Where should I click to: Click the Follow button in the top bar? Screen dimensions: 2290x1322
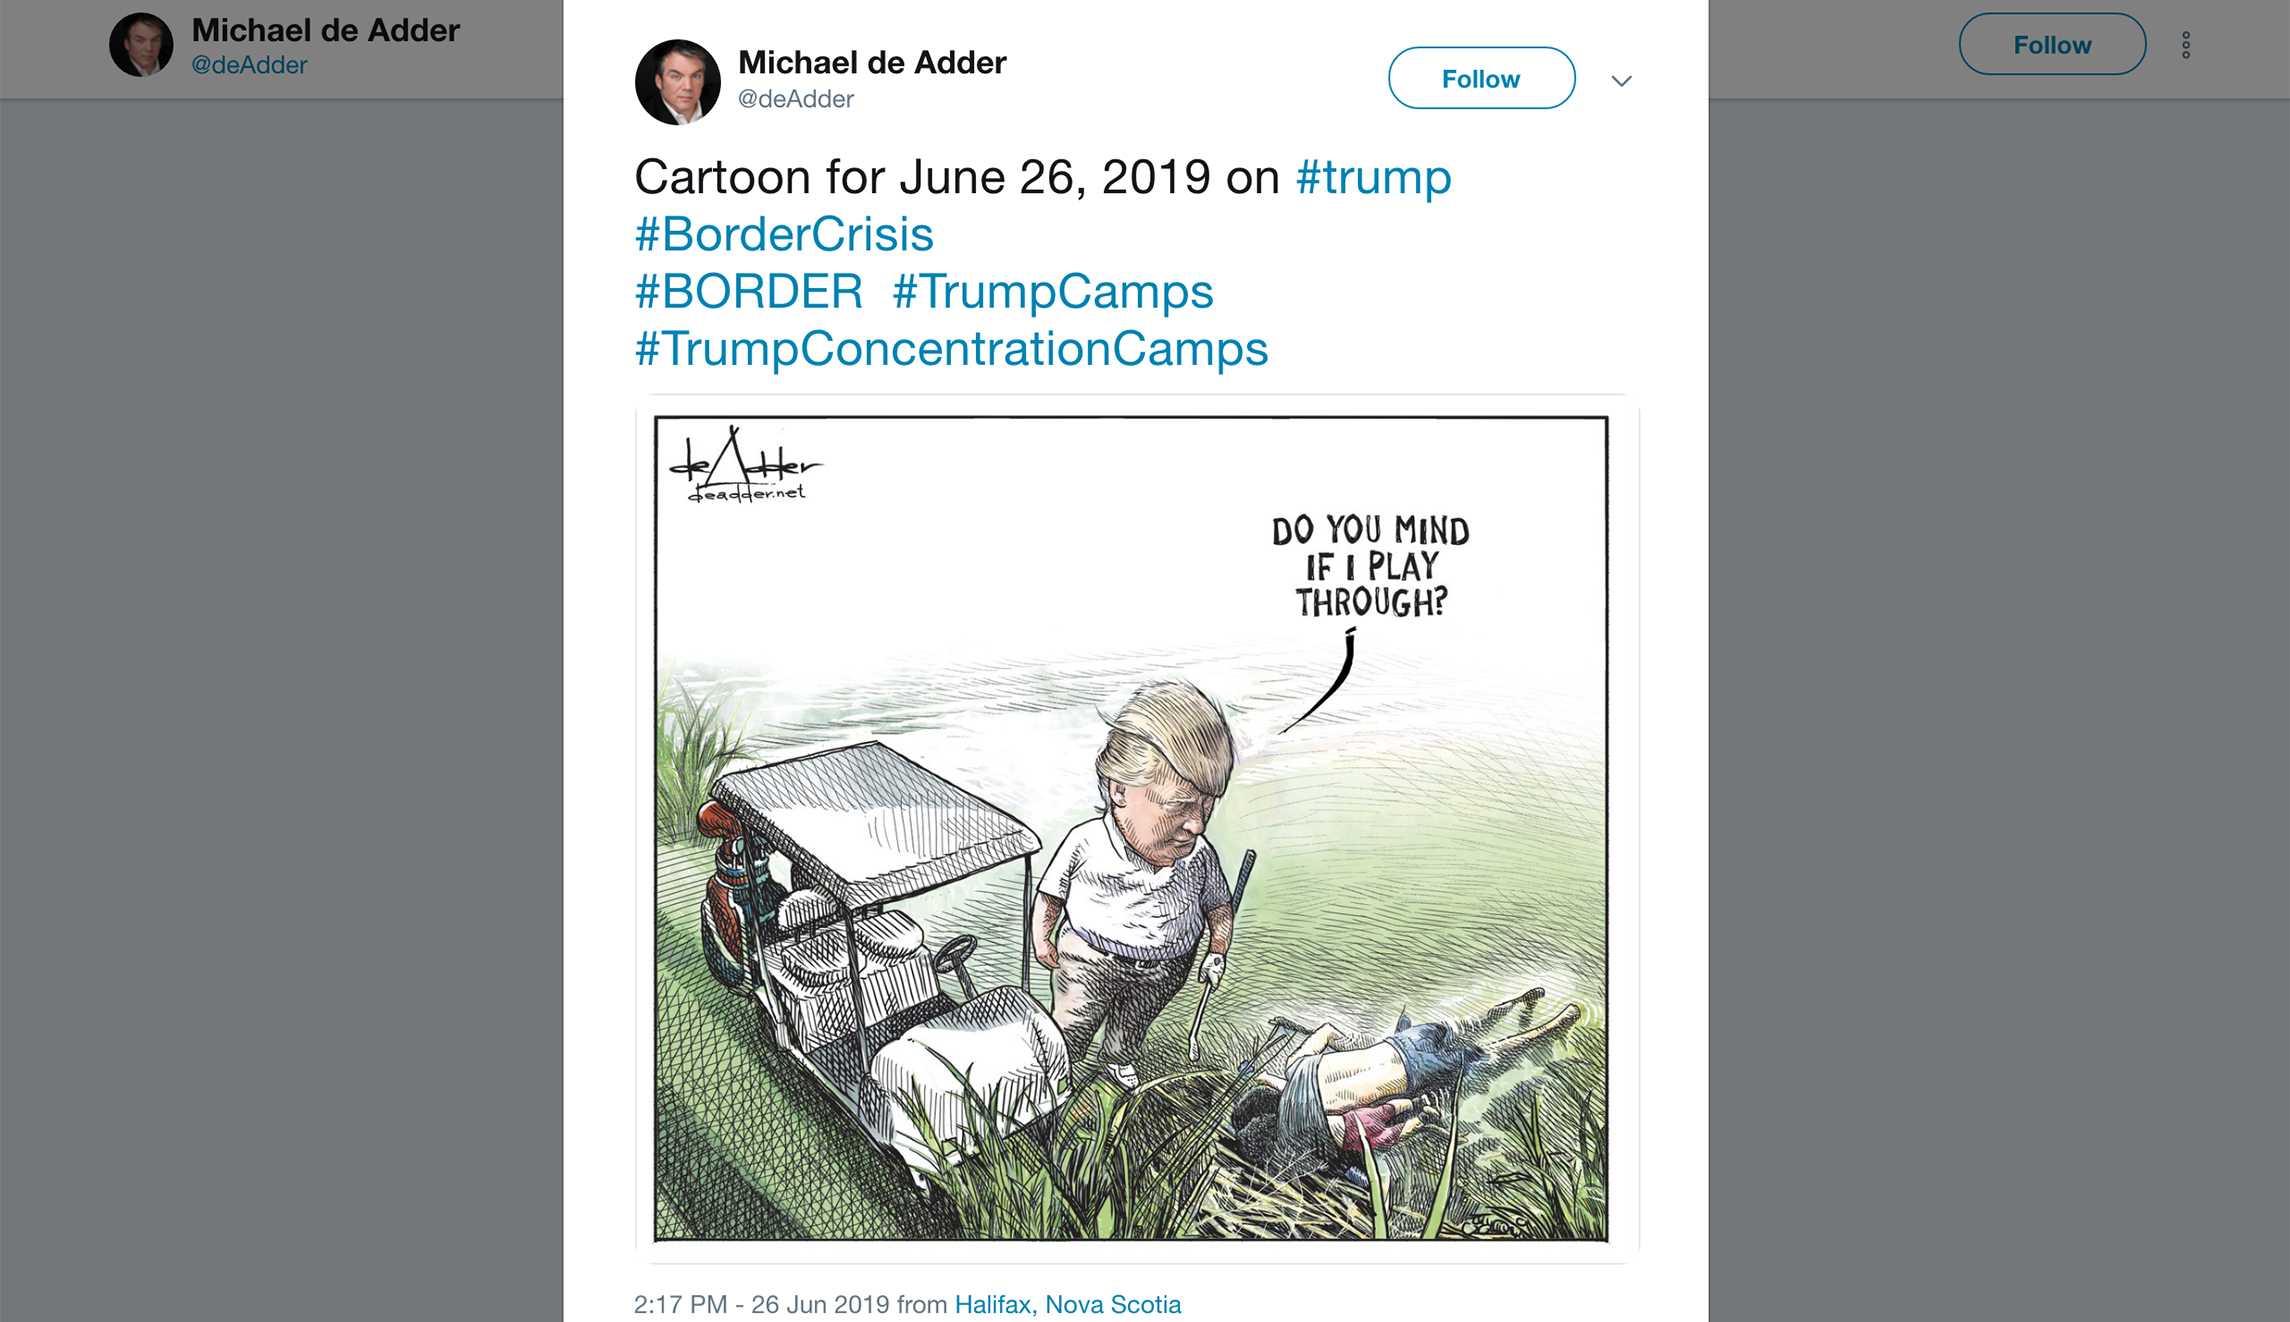click(x=2051, y=44)
